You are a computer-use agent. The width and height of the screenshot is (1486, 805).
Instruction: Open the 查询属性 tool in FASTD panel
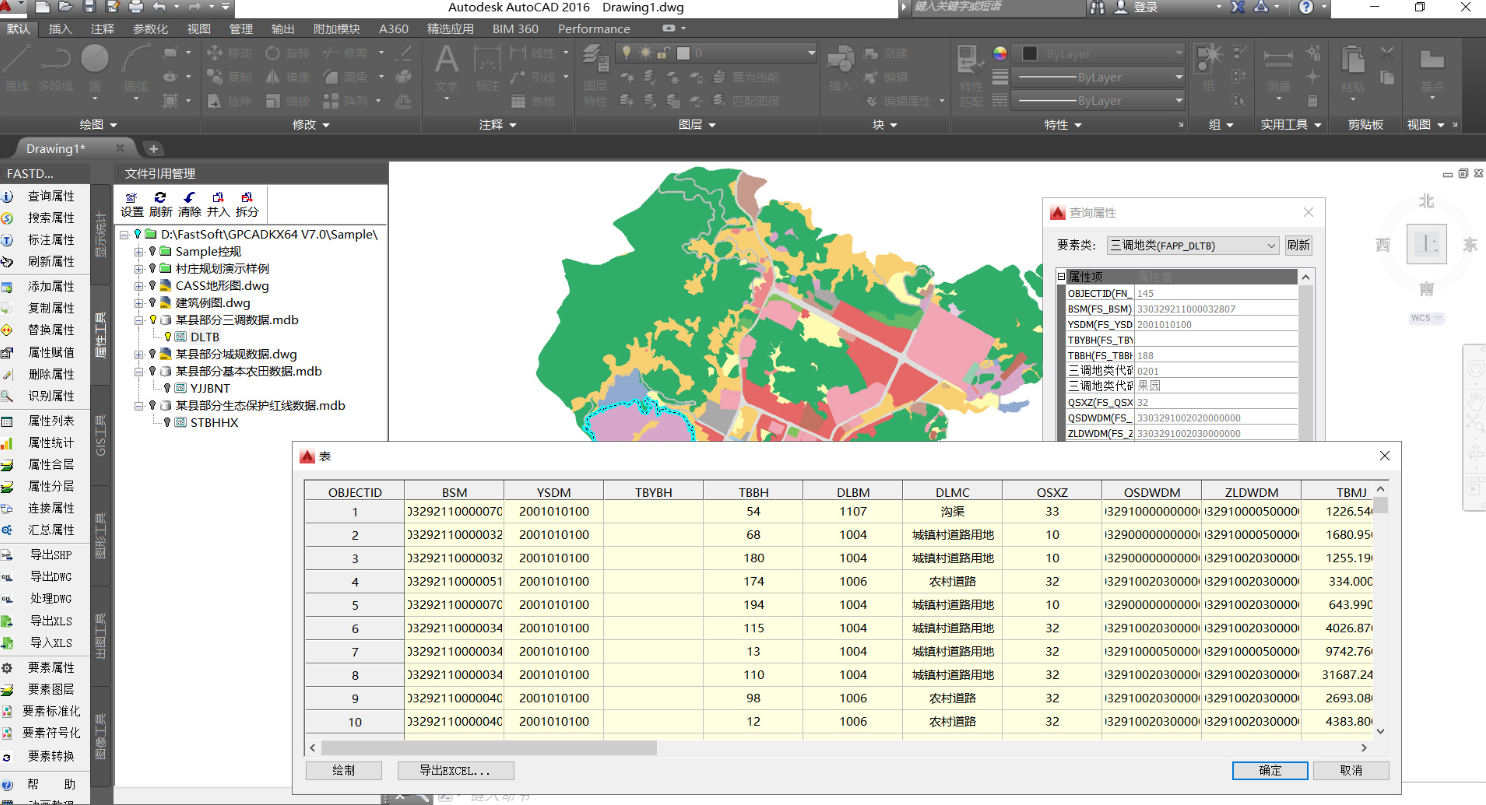pyautogui.click(x=50, y=196)
